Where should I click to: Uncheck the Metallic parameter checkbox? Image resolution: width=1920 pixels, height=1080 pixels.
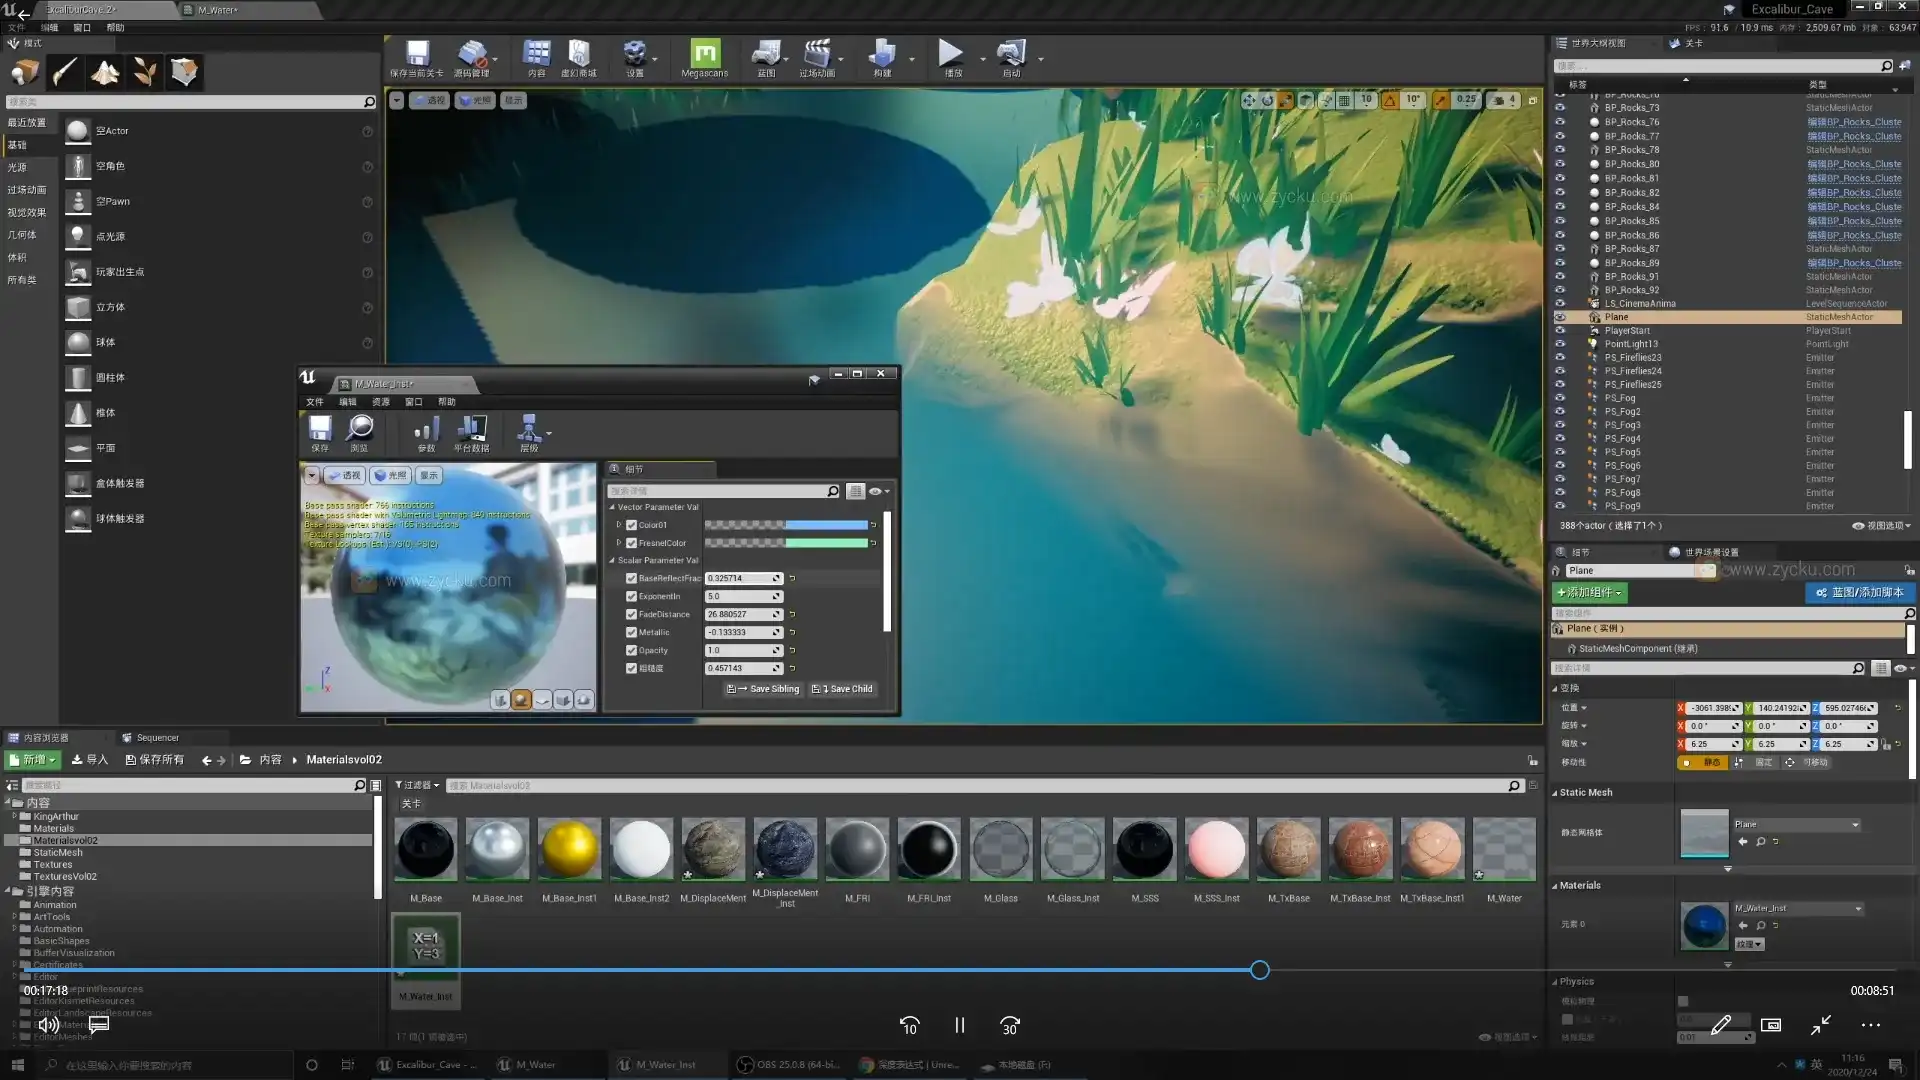coord(631,632)
